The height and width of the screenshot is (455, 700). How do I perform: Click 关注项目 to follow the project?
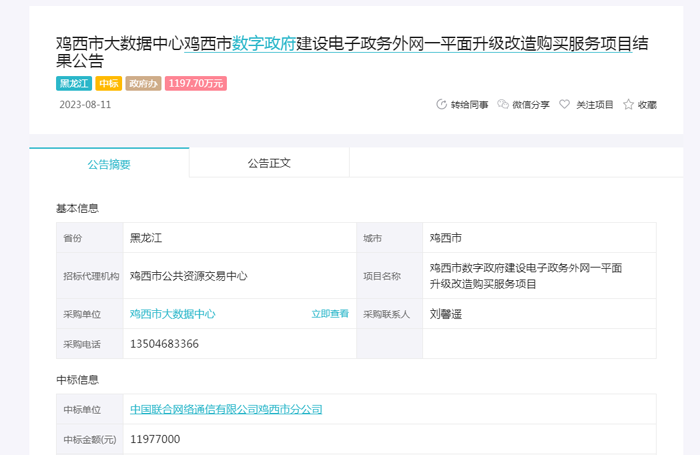pyautogui.click(x=595, y=105)
